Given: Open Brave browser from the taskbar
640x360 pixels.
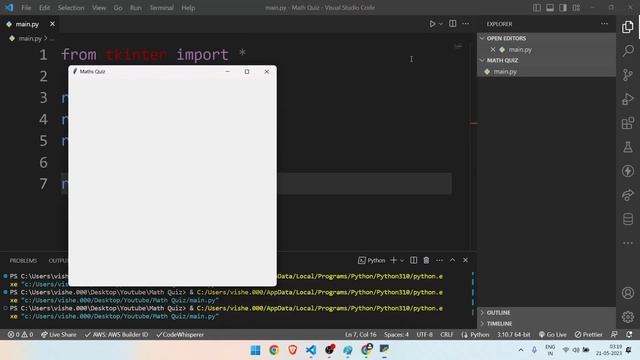Looking at the screenshot, I should click(292, 350).
